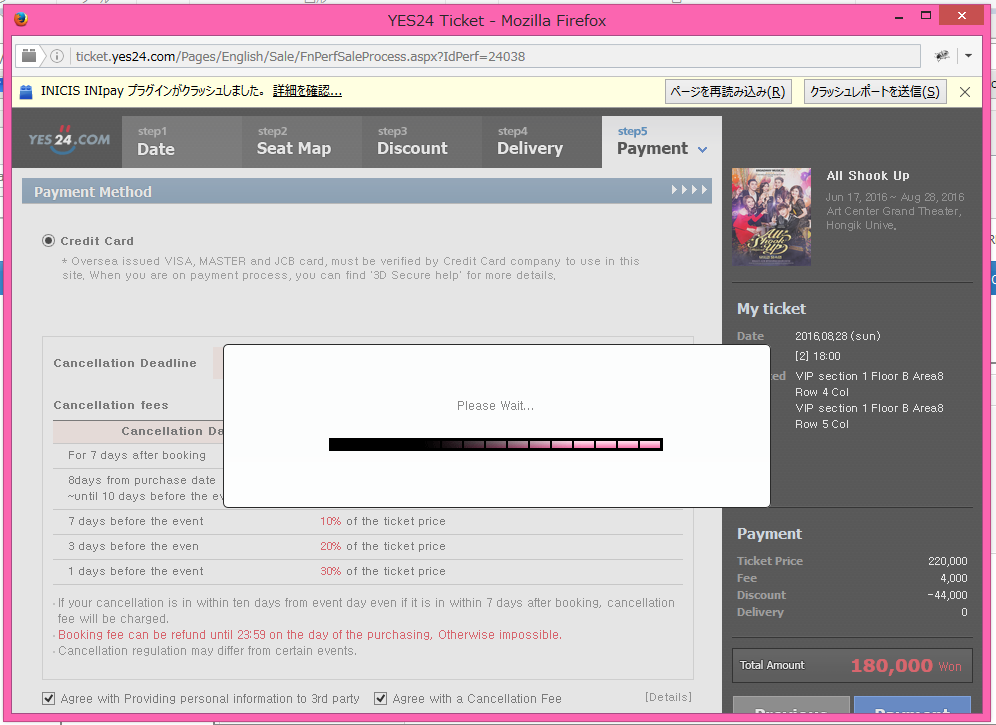Image resolution: width=996 pixels, height=725 pixels.
Task: Toggle Agree with Providing personal information checkbox
Action: [48, 698]
